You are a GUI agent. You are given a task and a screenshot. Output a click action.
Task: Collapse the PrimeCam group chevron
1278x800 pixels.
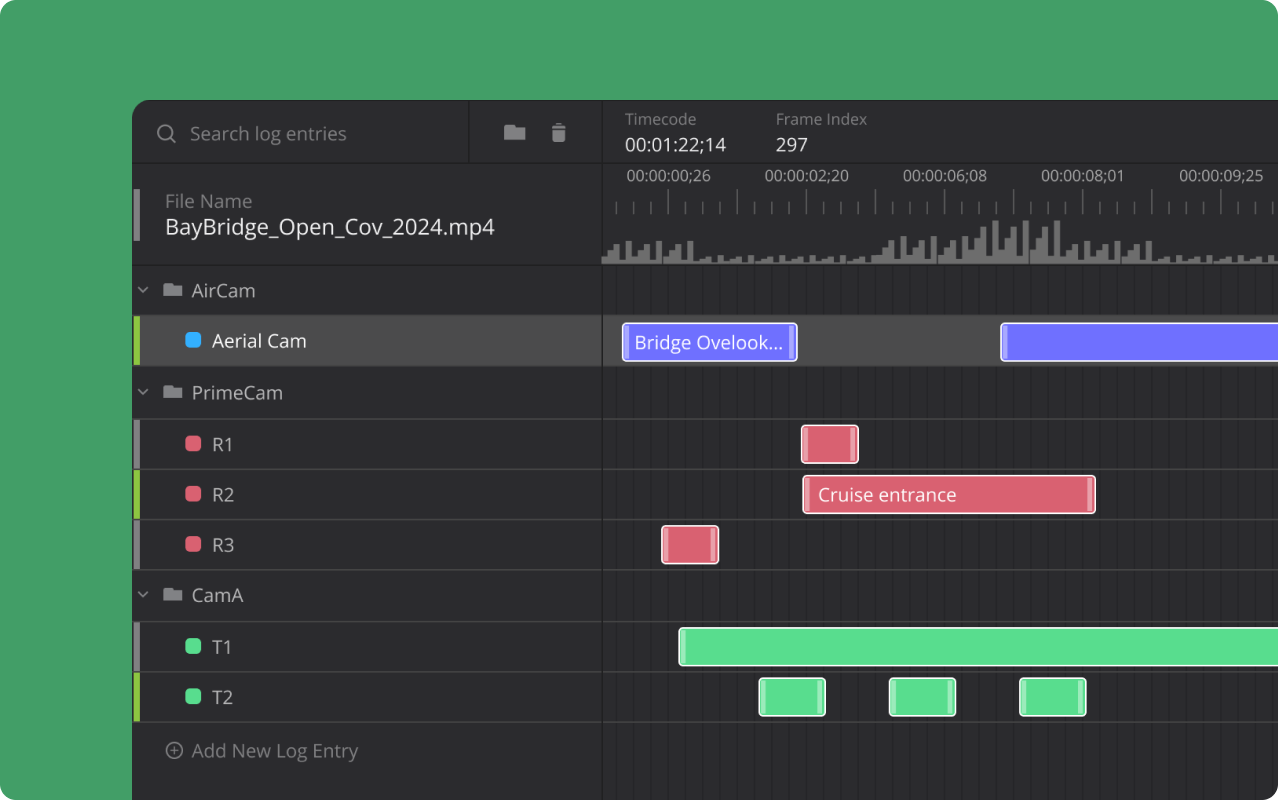pos(143,392)
